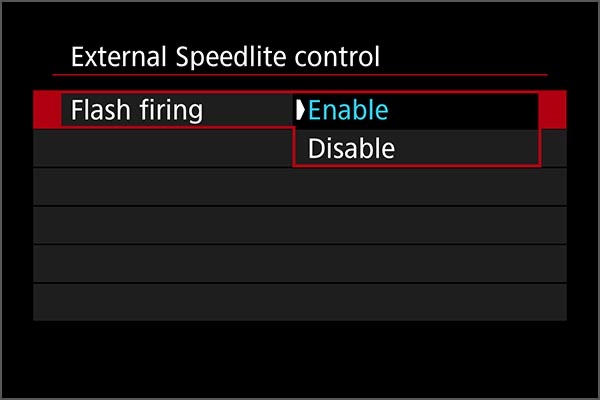Image resolution: width=600 pixels, height=400 pixels.
Task: Click black area below the menu list
Action: [x=300, y=355]
